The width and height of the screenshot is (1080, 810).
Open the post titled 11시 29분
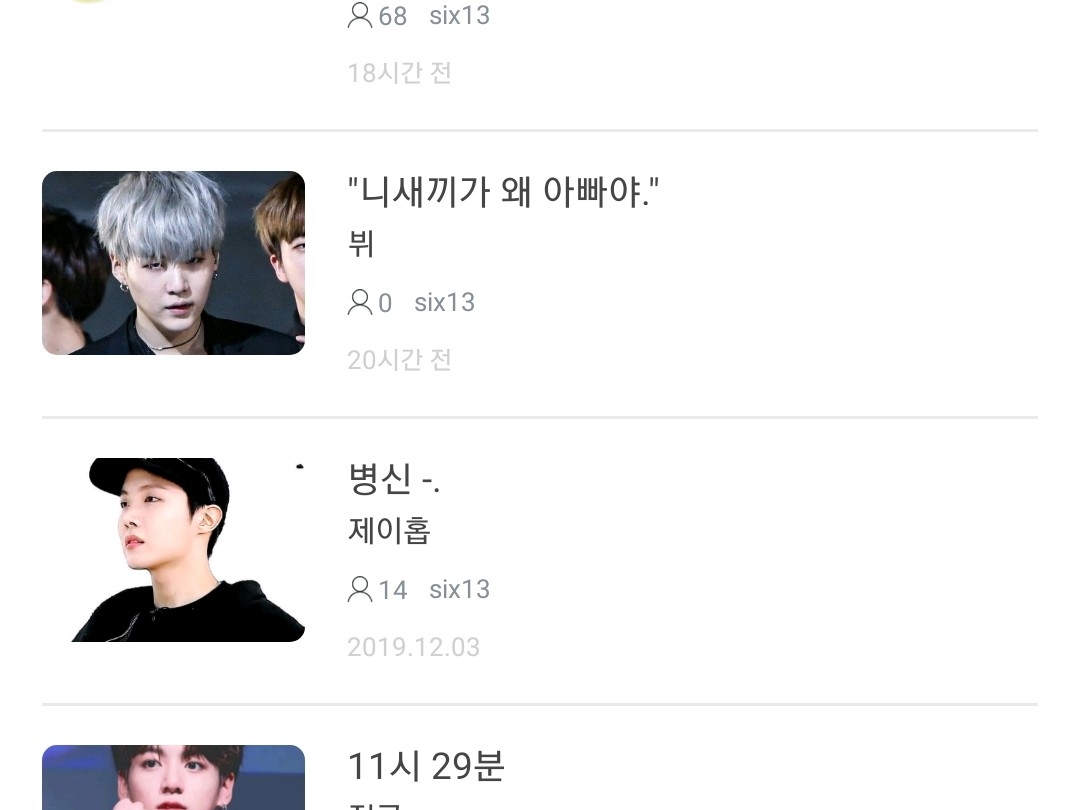[426, 766]
